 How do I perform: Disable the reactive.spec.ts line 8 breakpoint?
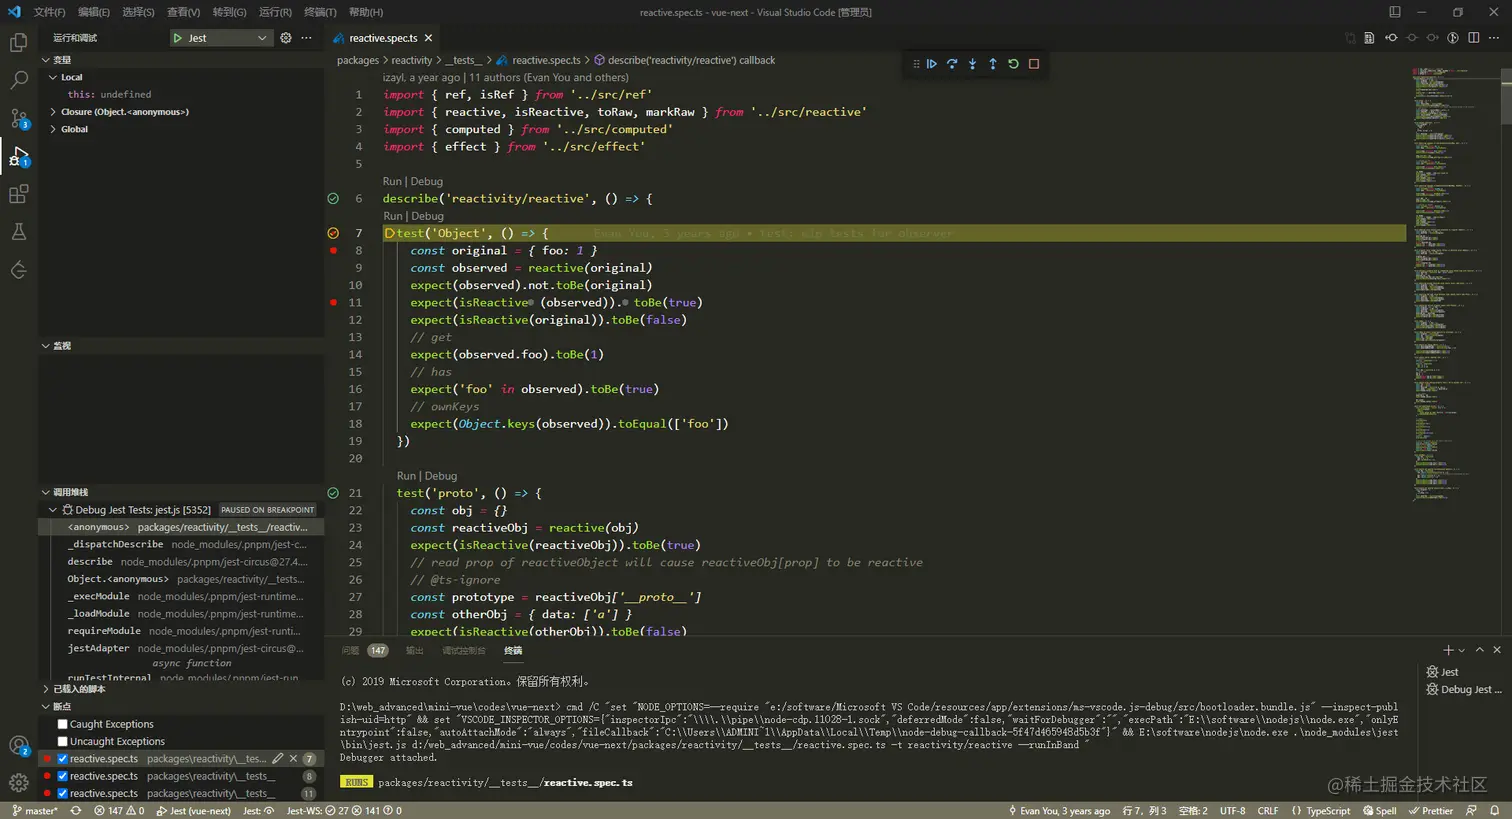click(63, 776)
